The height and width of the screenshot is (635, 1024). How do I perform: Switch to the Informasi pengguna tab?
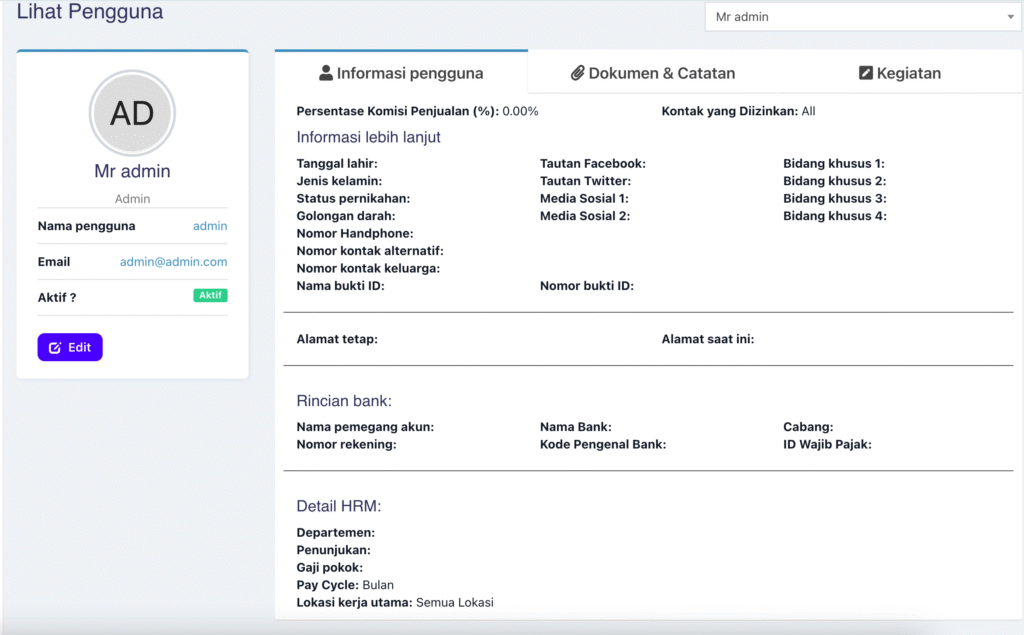tap(401, 73)
